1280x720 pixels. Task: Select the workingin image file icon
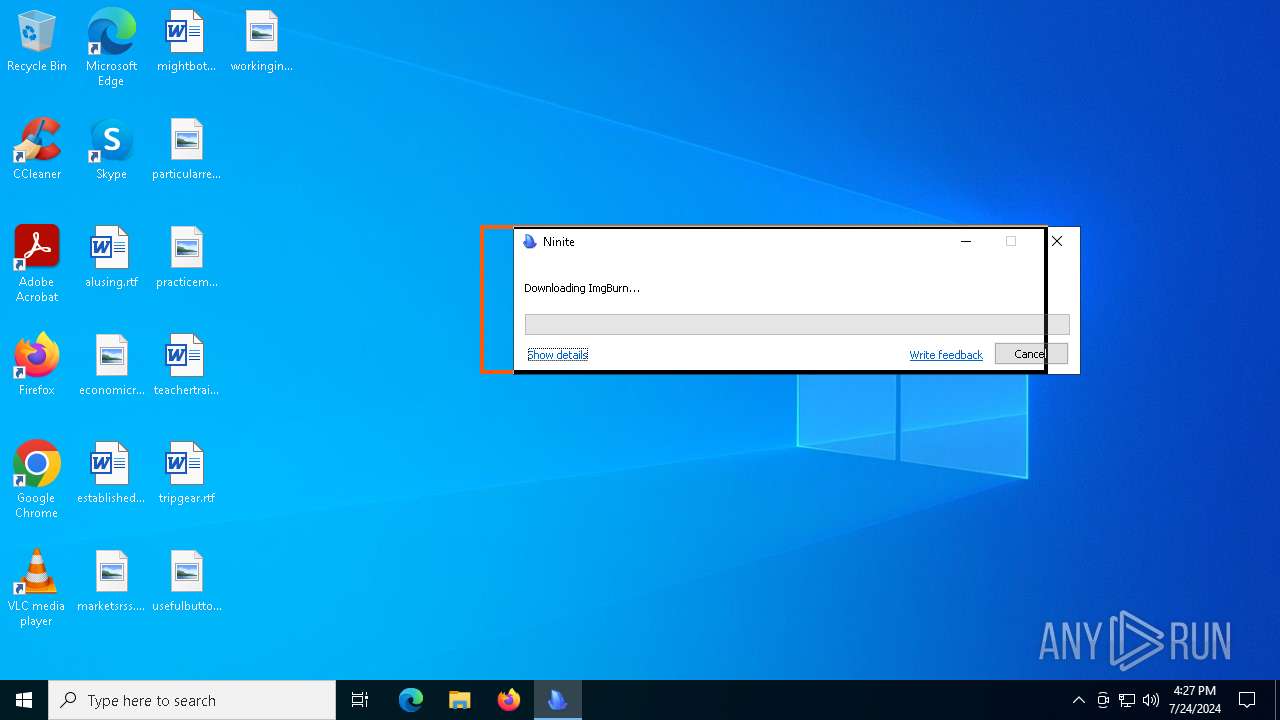click(261, 42)
